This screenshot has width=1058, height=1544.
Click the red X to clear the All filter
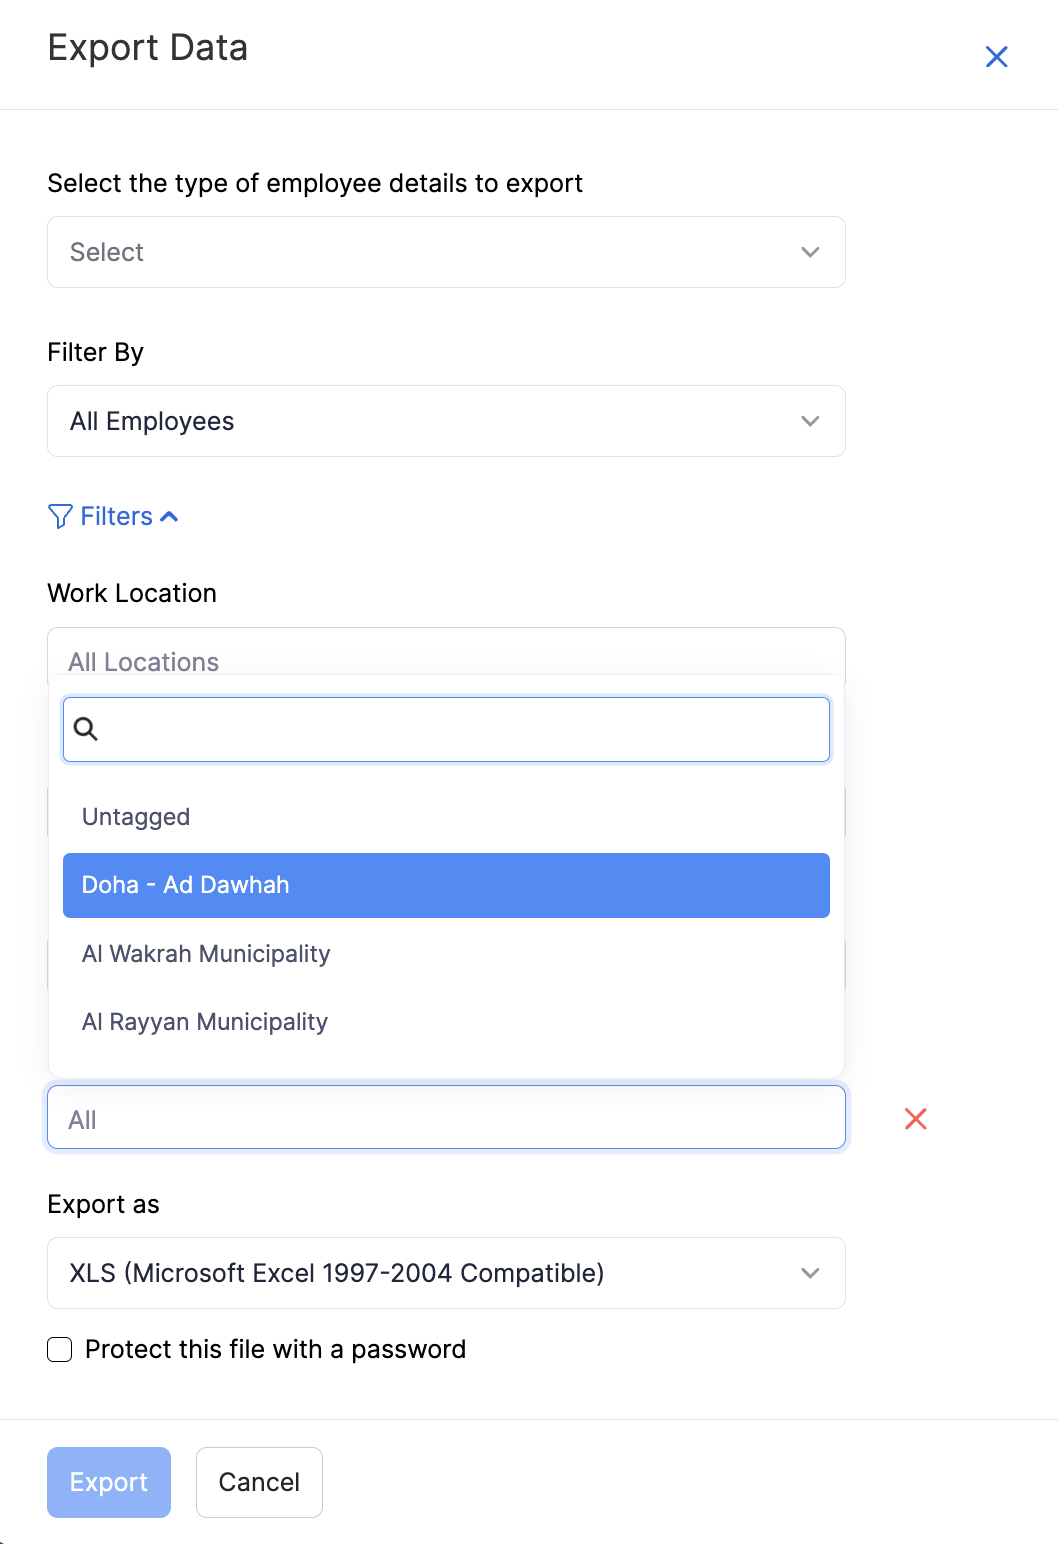915,1119
